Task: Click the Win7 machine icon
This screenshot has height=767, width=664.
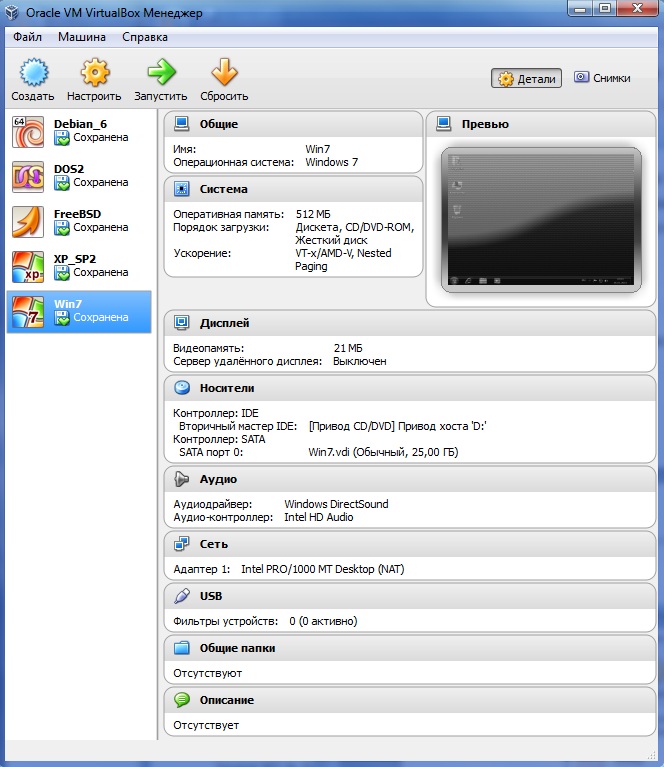Action: pyautogui.click(x=28, y=312)
